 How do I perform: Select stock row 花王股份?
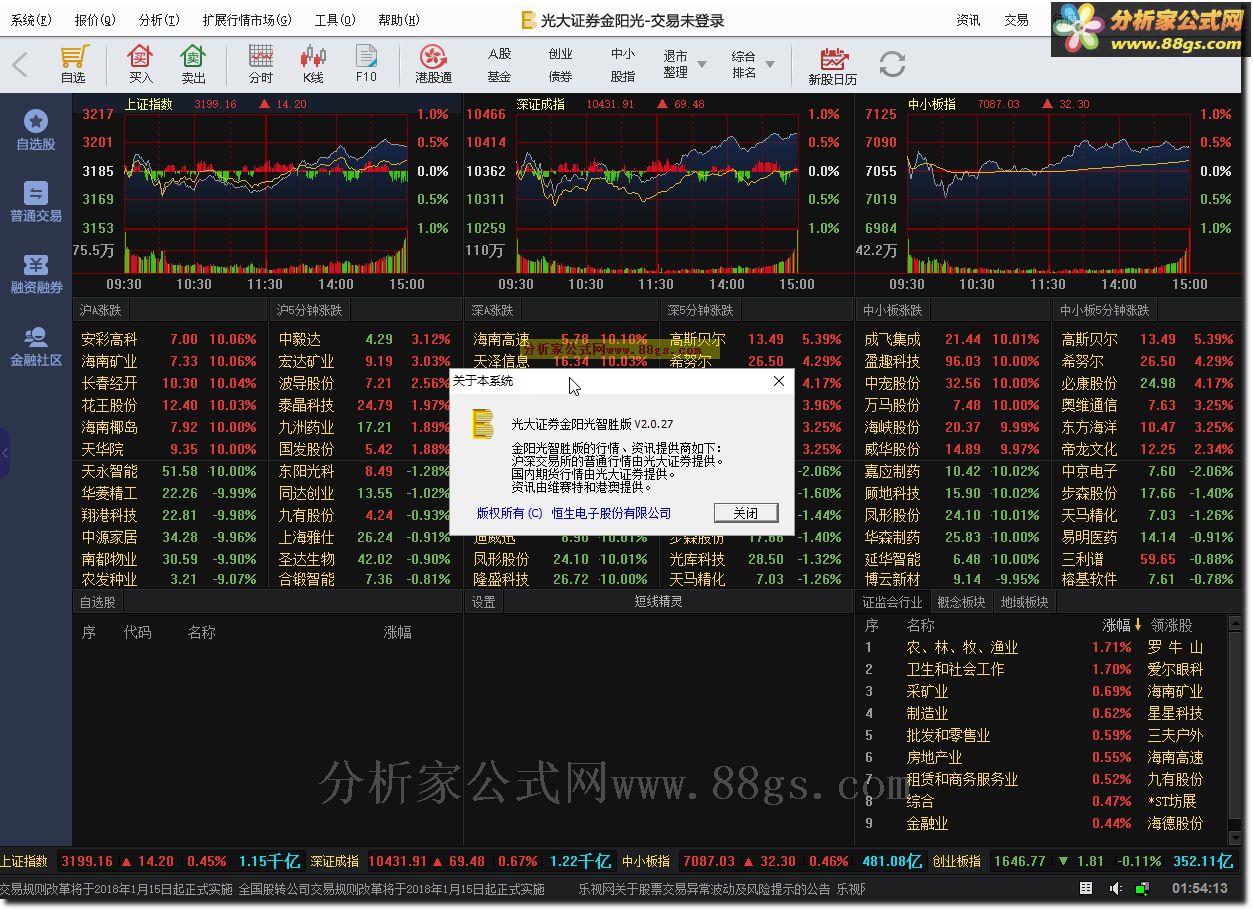tap(169, 405)
